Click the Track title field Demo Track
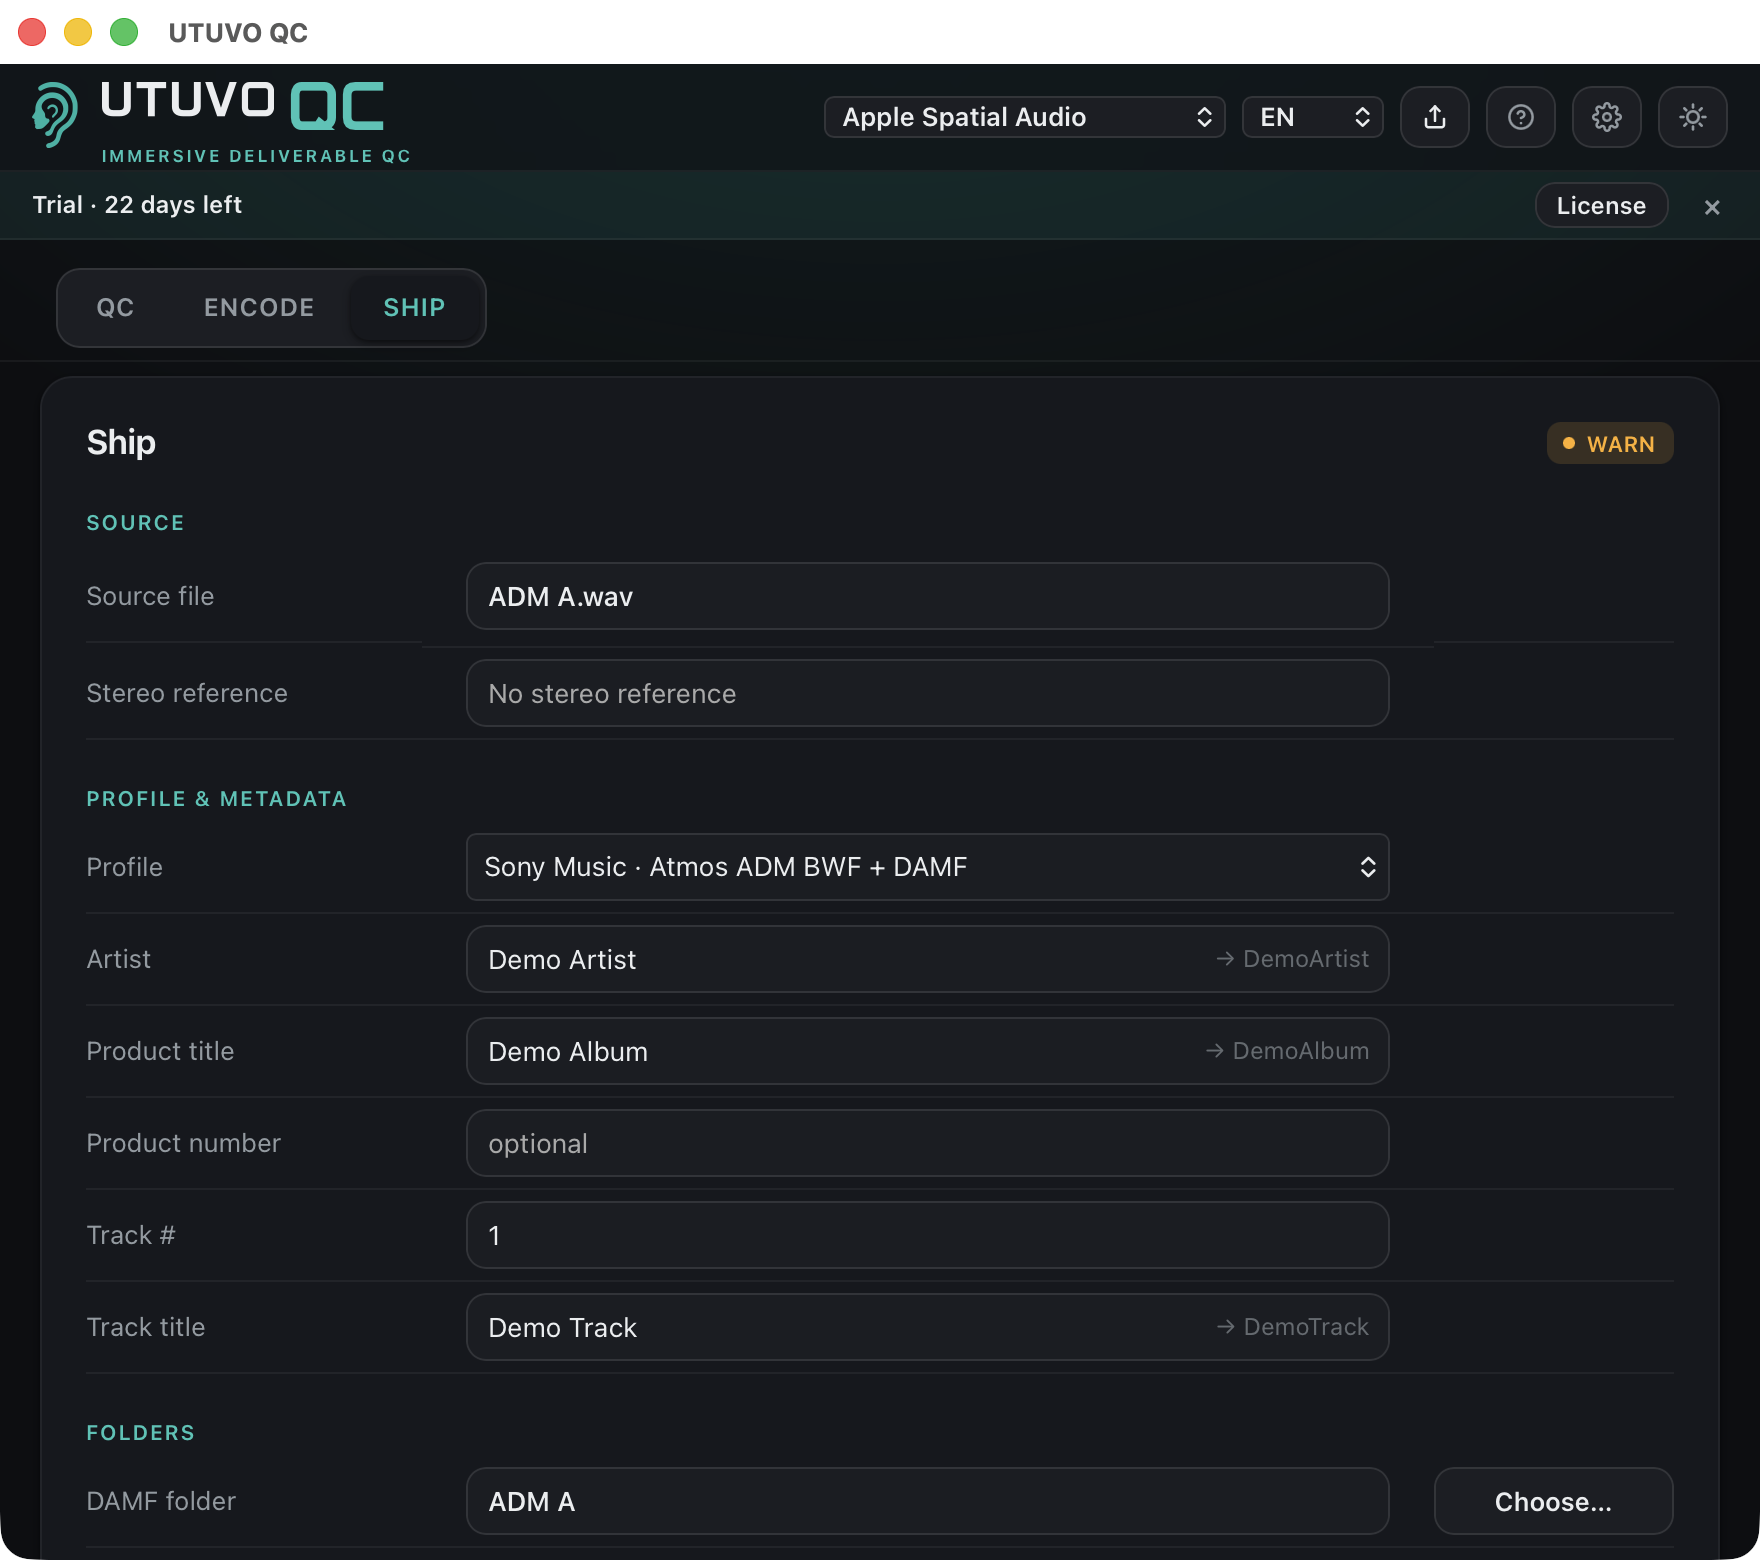Screen dimensions: 1760x1560 928,1327
